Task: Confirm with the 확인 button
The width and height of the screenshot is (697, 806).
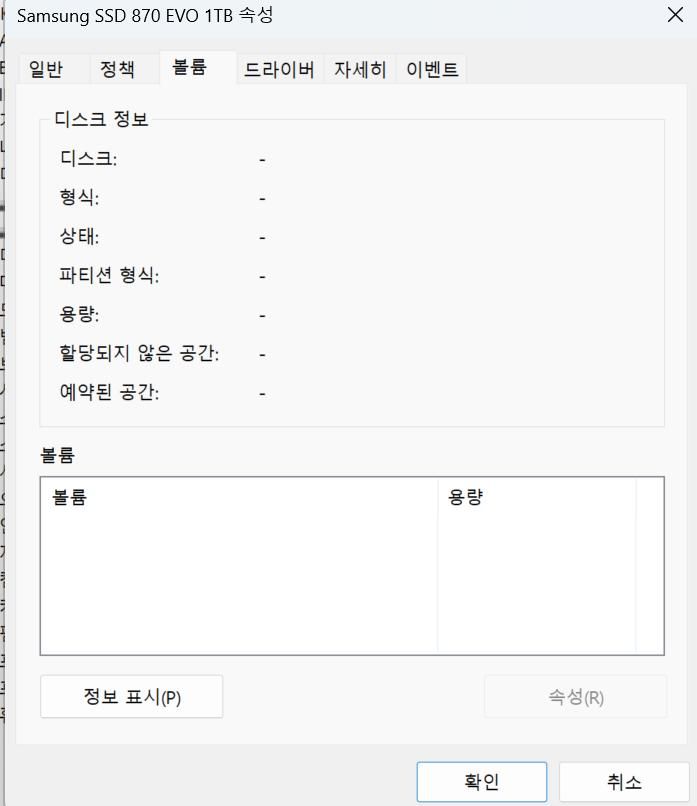Action: (x=481, y=782)
